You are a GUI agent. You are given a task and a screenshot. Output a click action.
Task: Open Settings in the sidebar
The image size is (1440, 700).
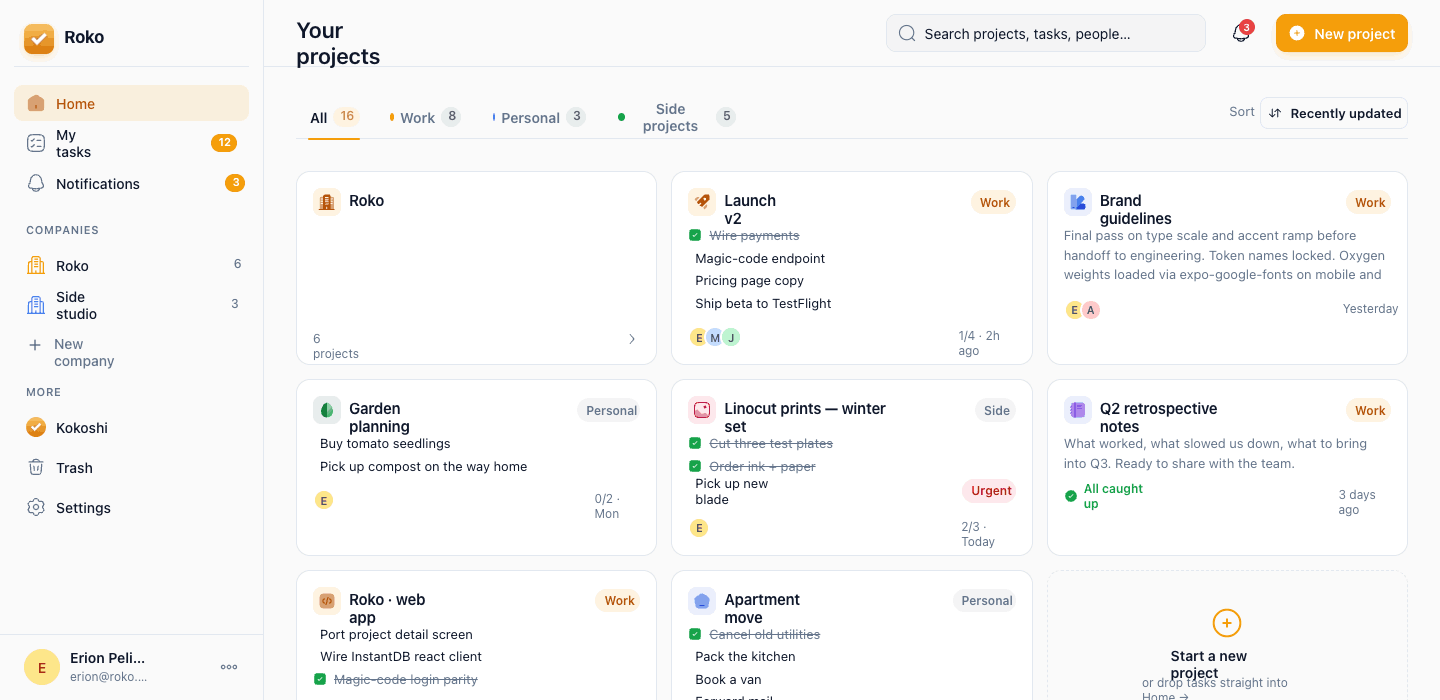tap(131, 507)
